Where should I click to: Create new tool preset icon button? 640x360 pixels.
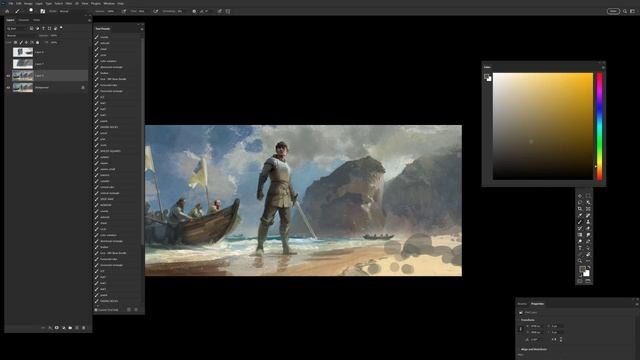point(129,310)
